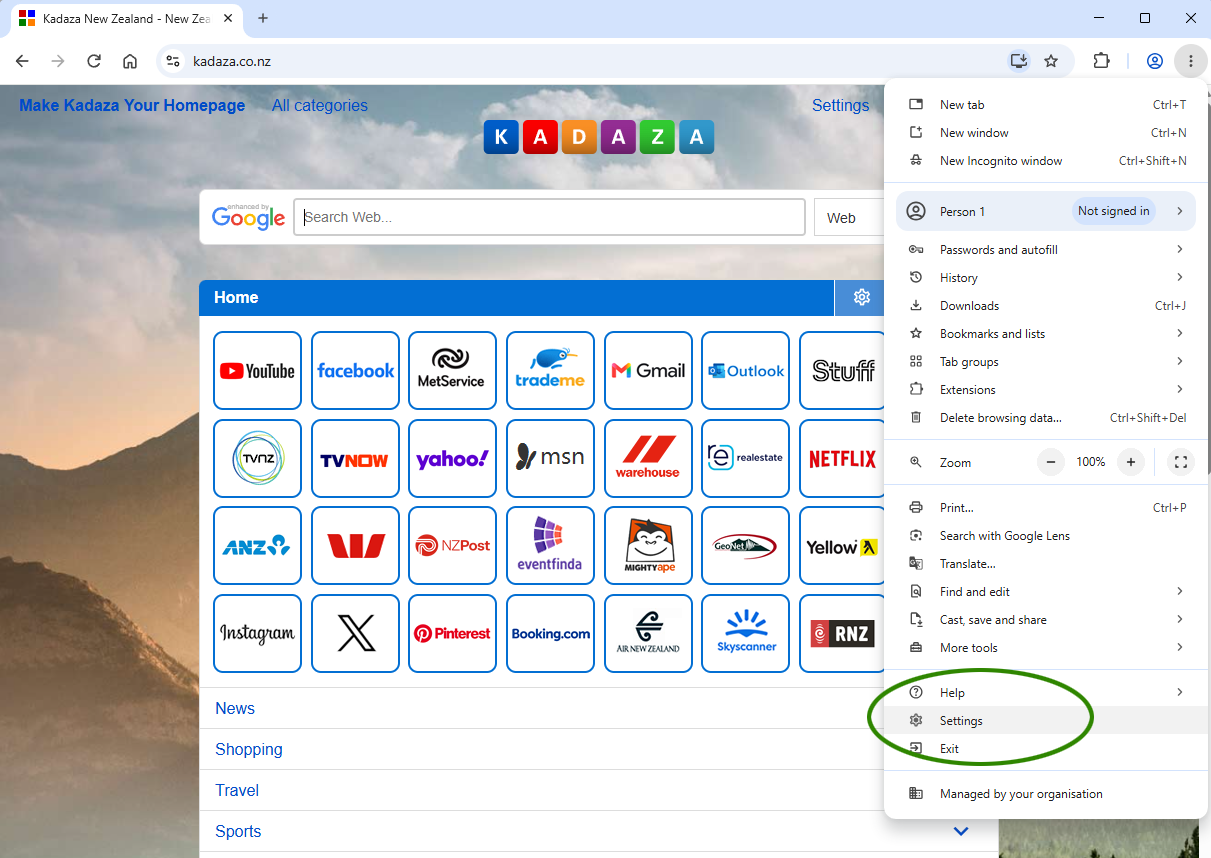
Task: Reload the page
Action: click(94, 61)
